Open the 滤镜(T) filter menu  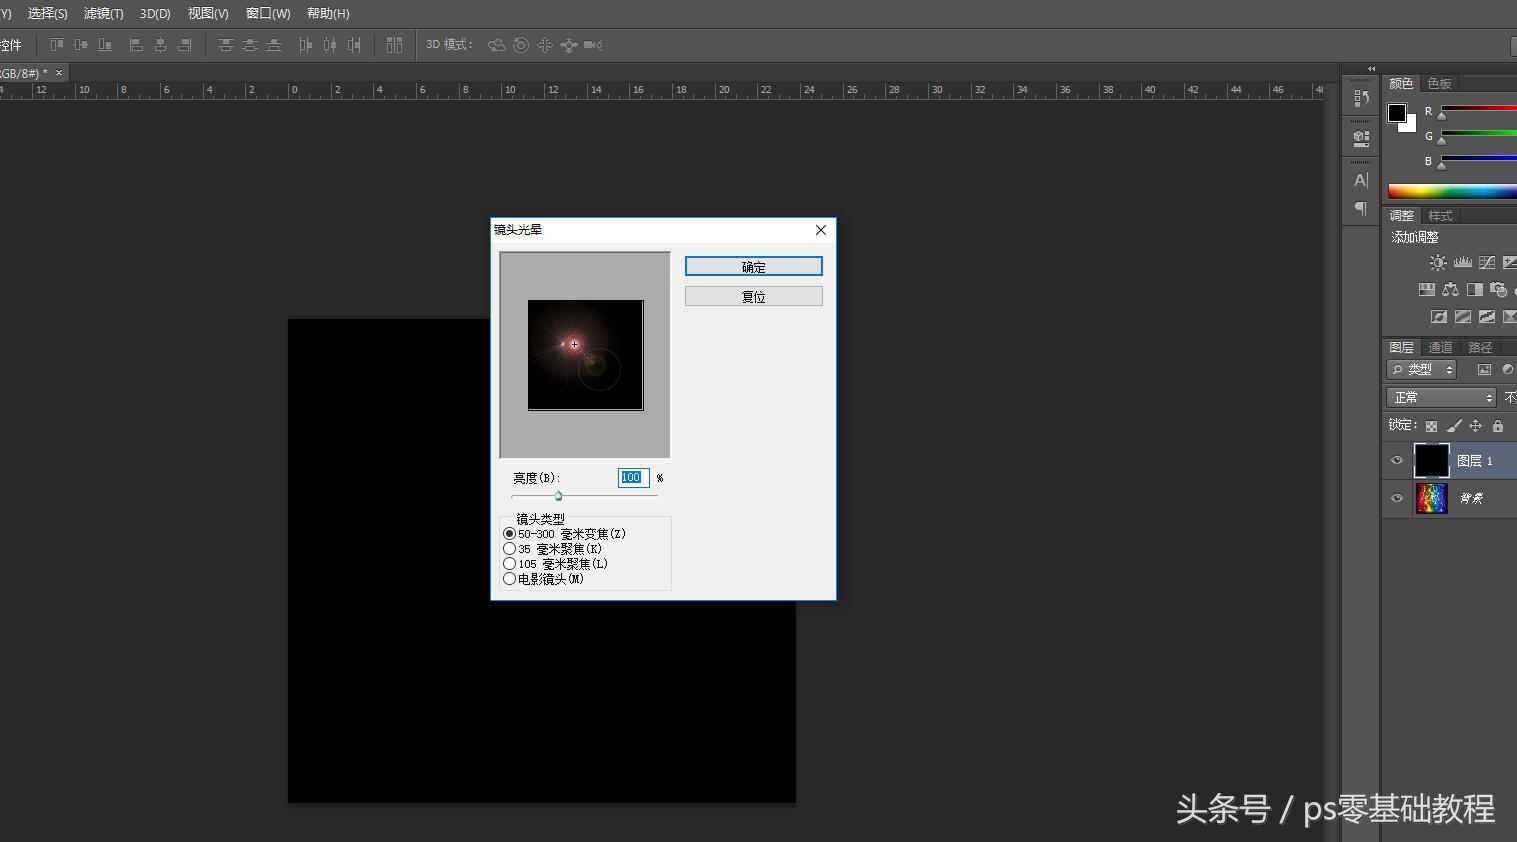pyautogui.click(x=103, y=14)
